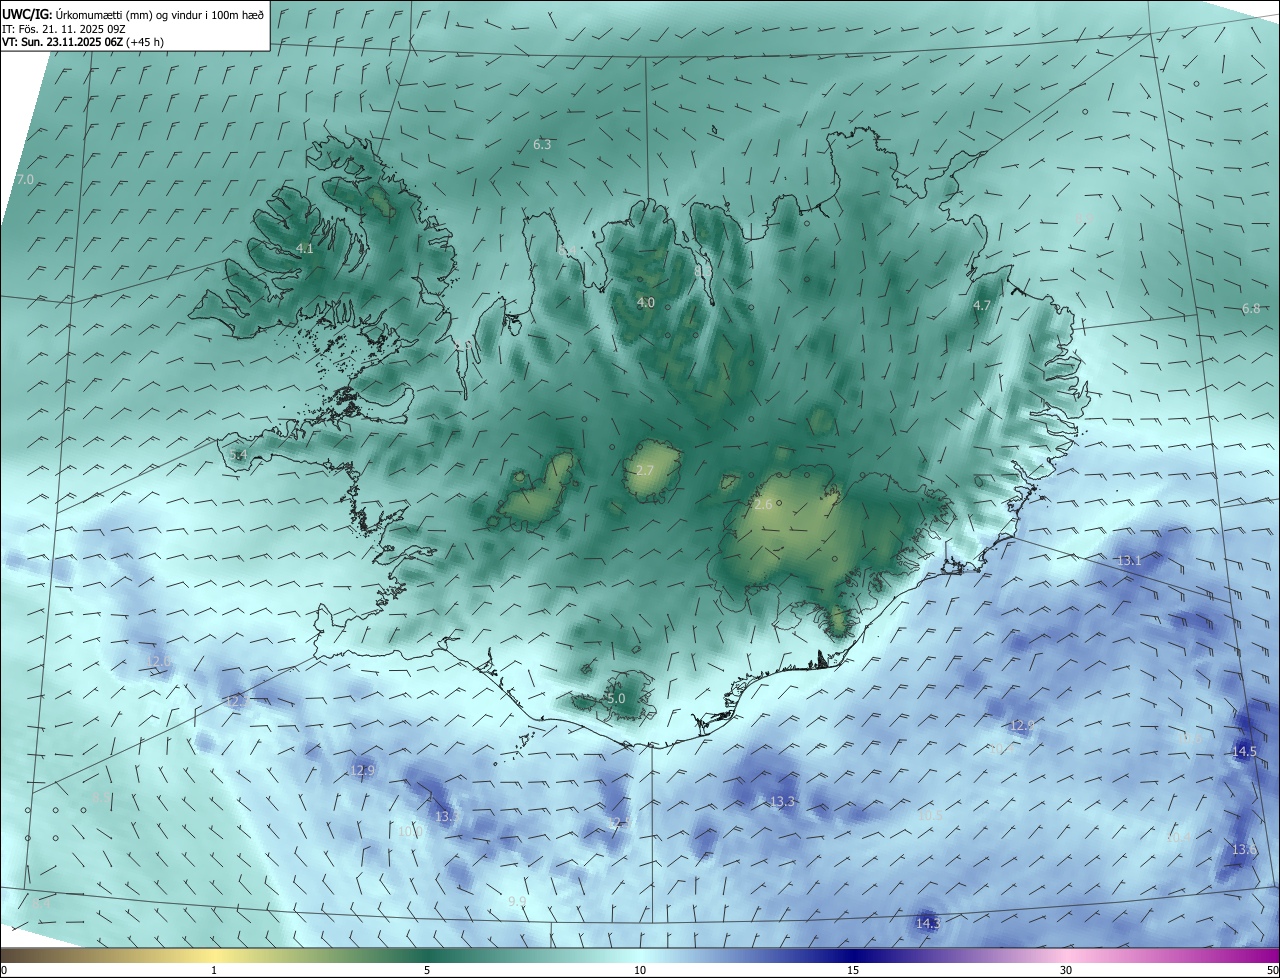Click the 14.3 value label on the map

[x=928, y=923]
